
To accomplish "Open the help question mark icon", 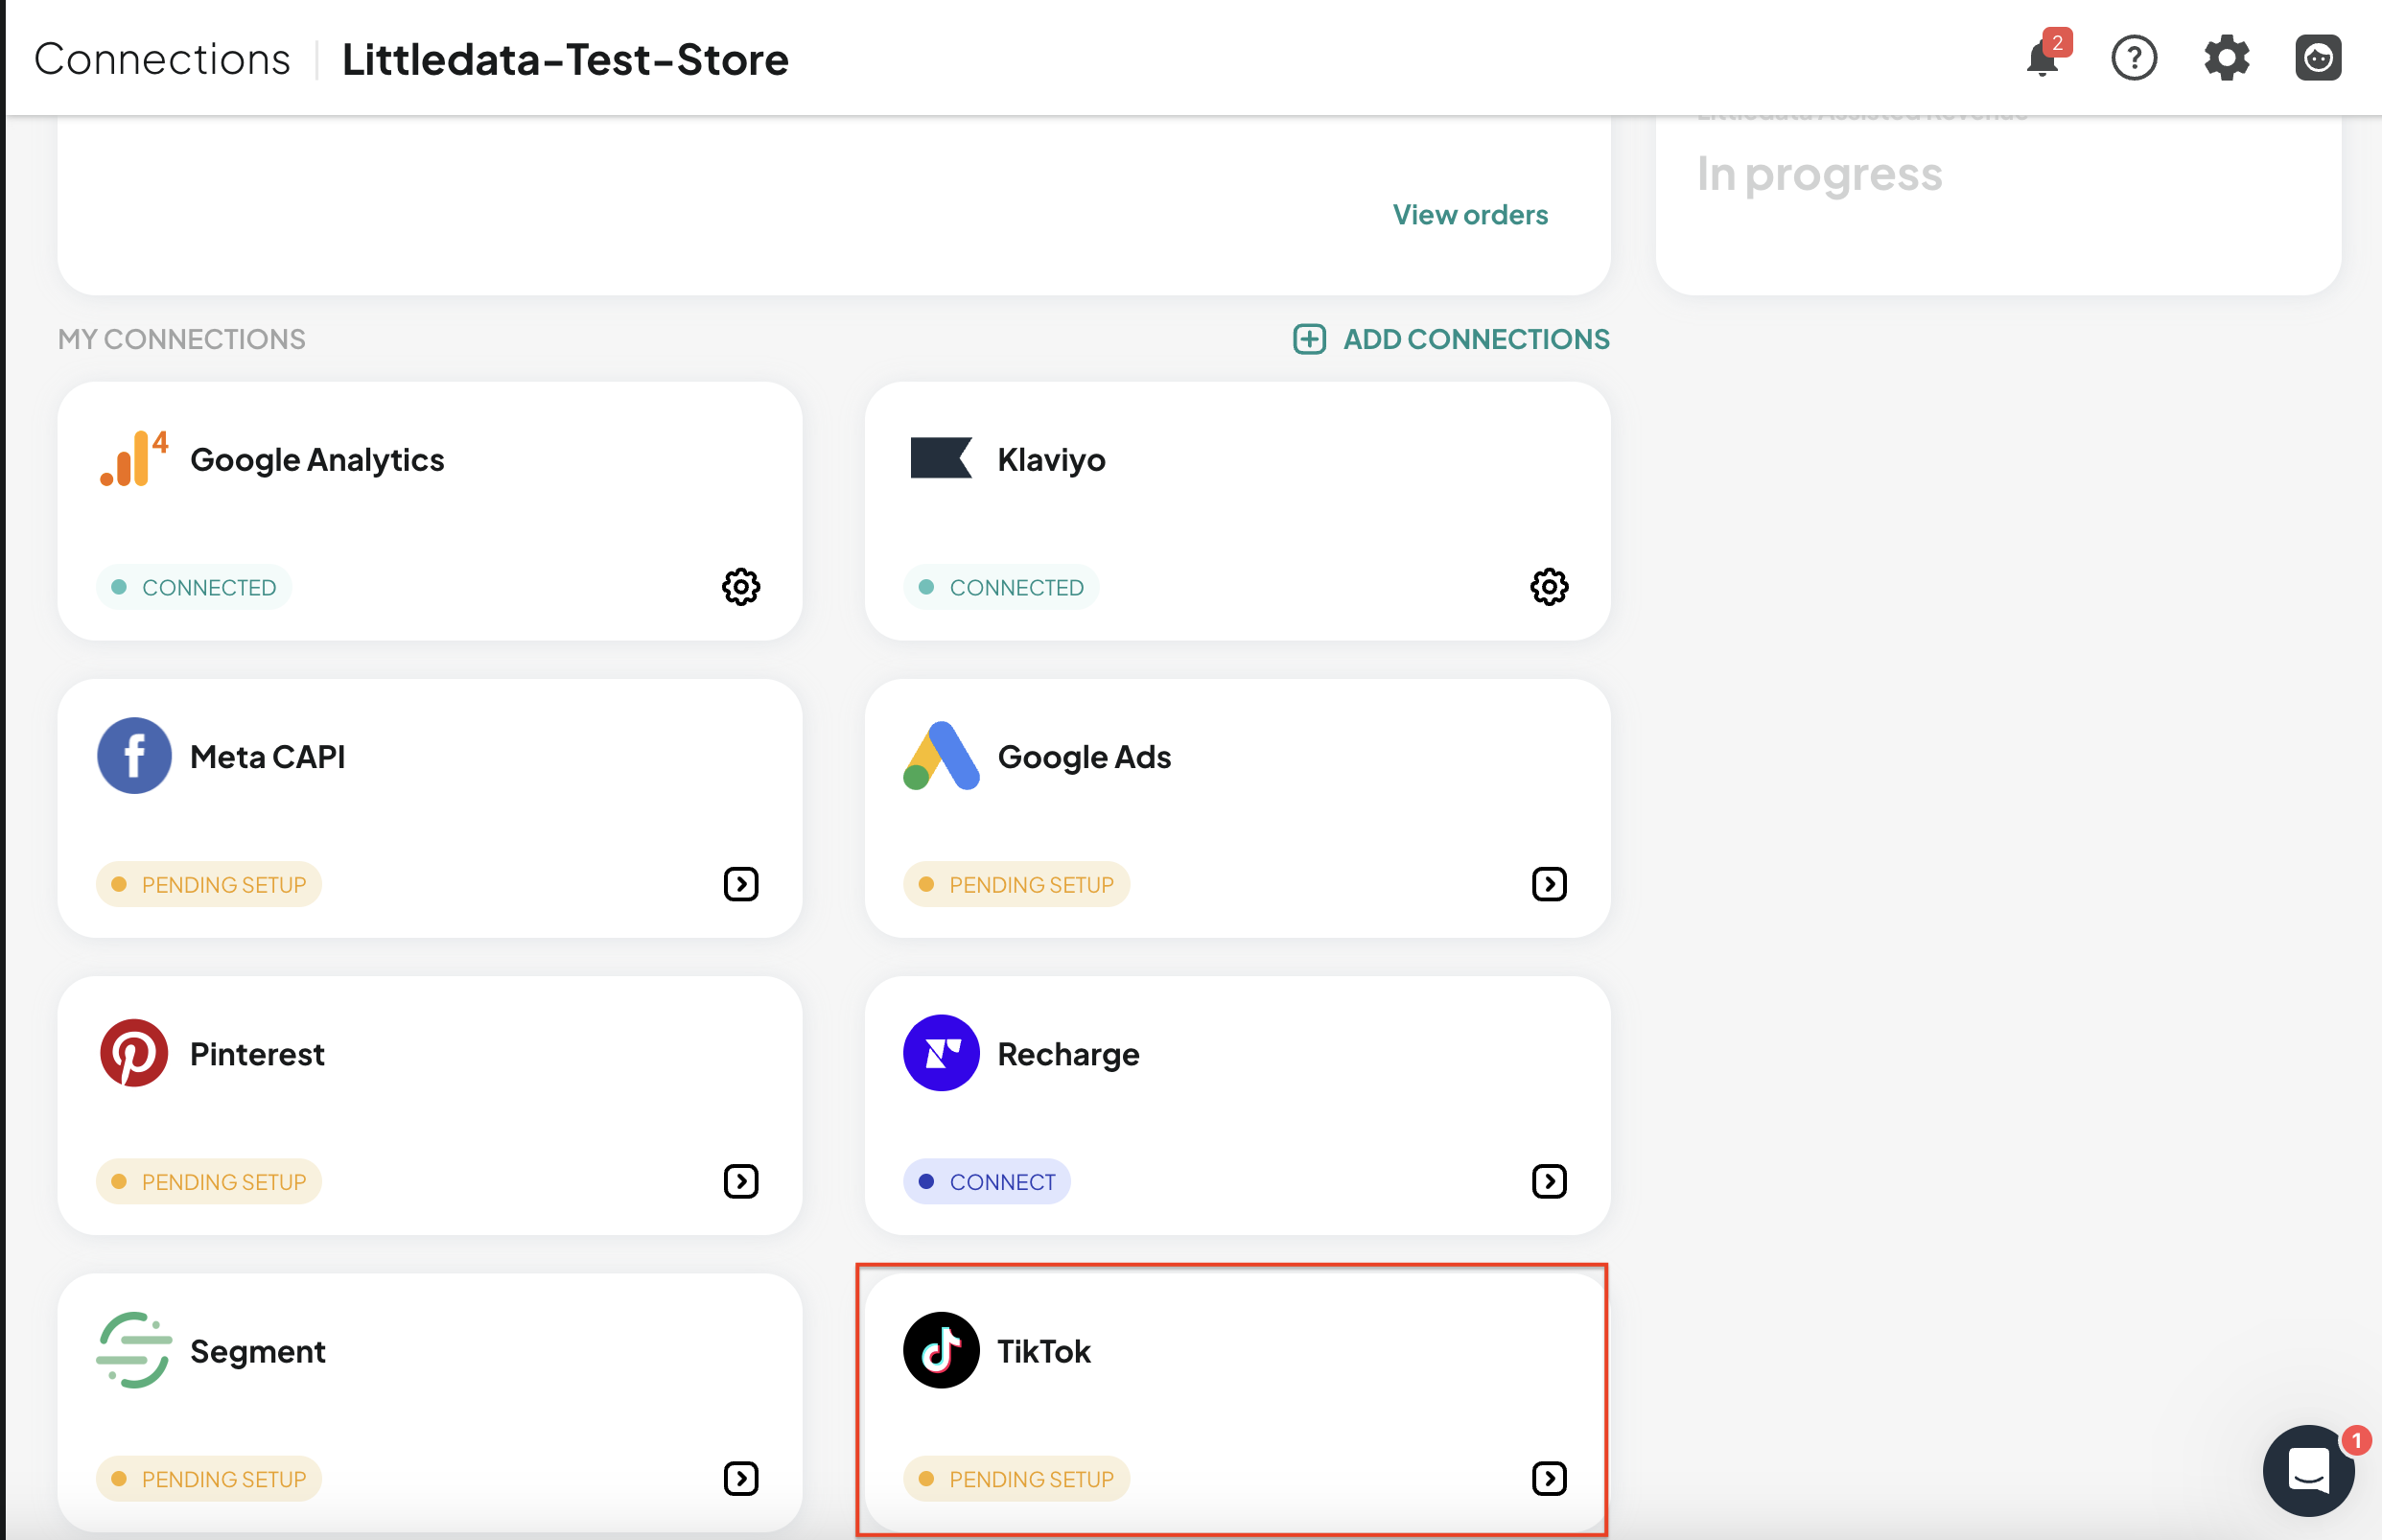I will tap(2134, 58).
